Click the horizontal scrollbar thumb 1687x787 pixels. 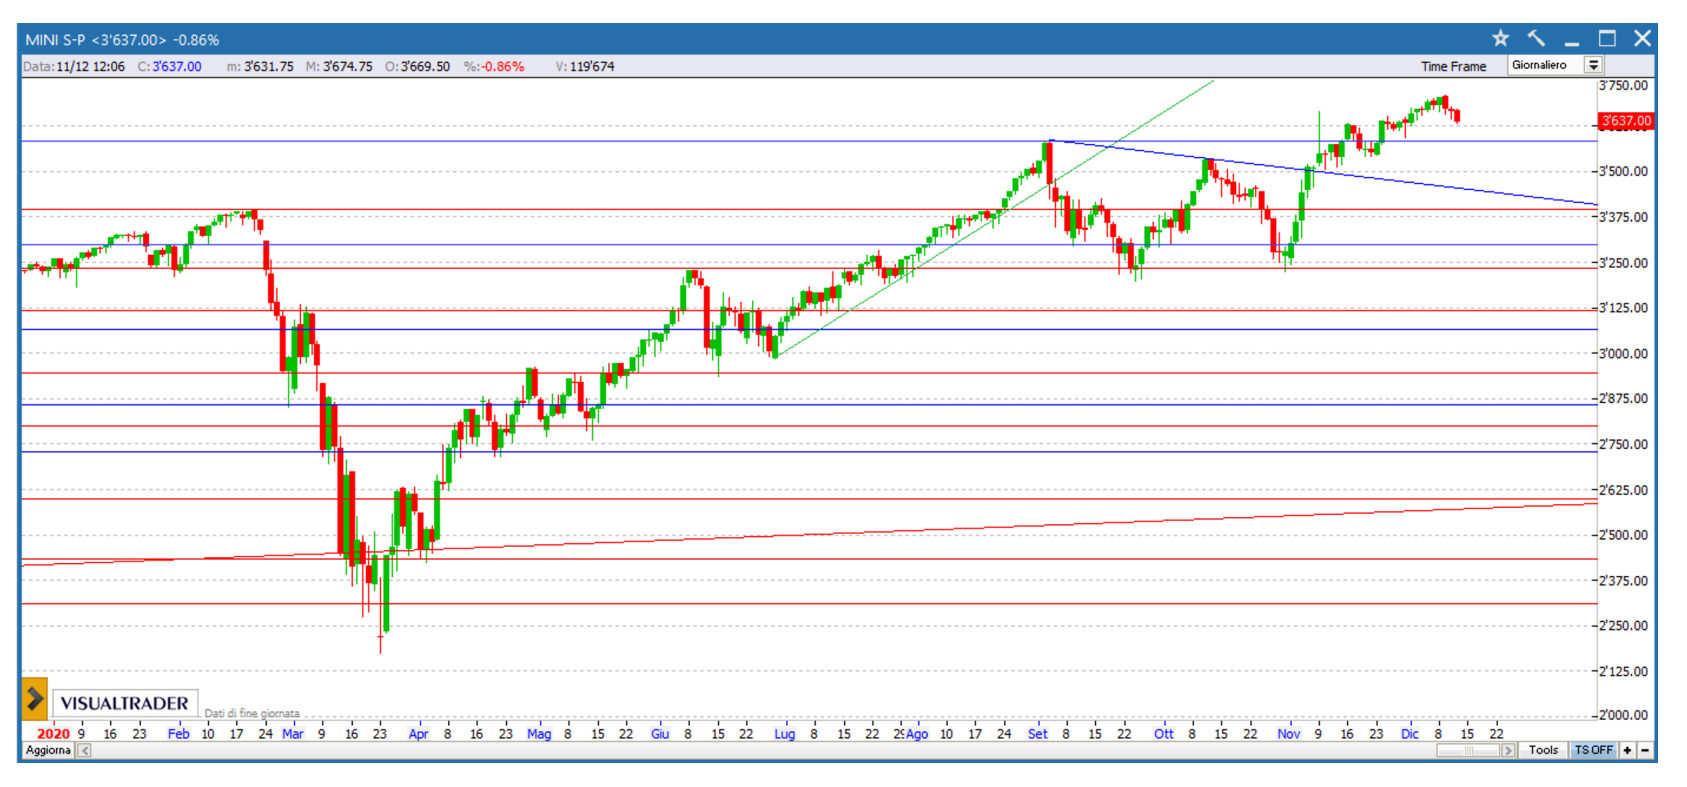[x=1467, y=750]
